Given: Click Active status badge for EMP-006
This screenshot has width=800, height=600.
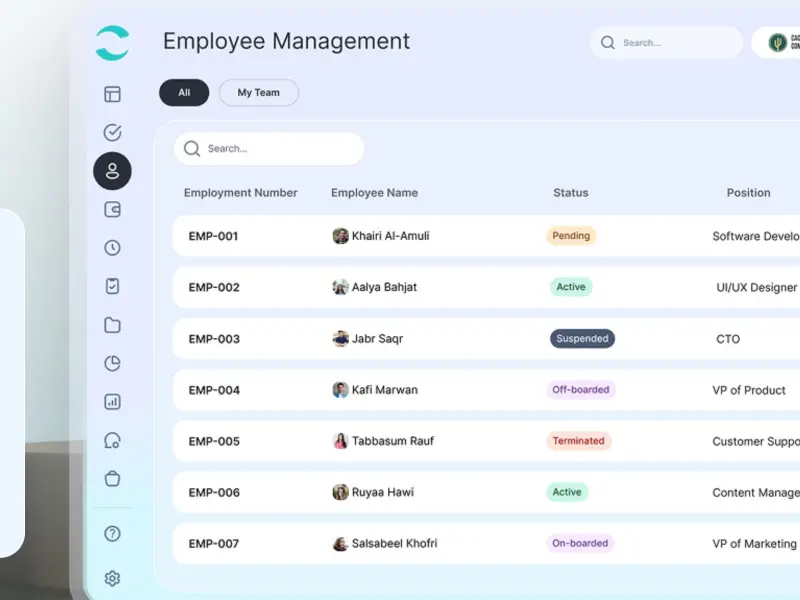Looking at the screenshot, I should (x=567, y=492).
